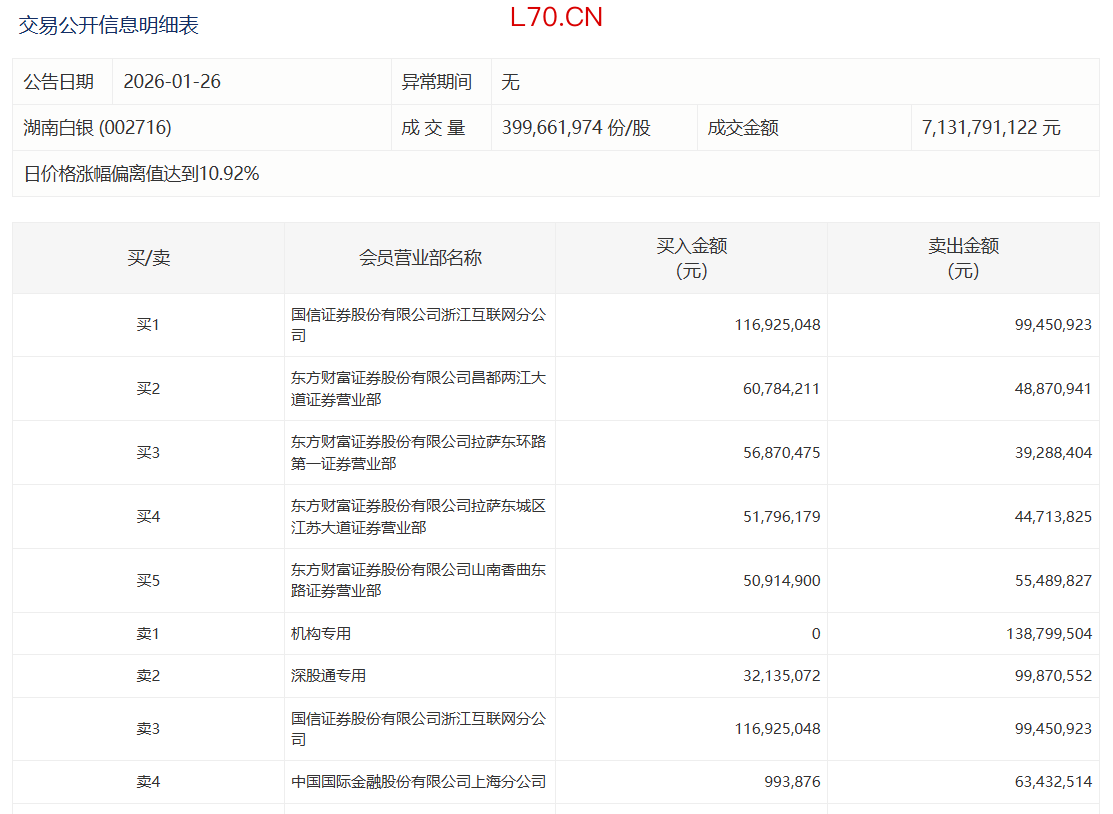Click the turnover amount 7,131,791,122 元 value
1113x814 pixels.
[991, 128]
